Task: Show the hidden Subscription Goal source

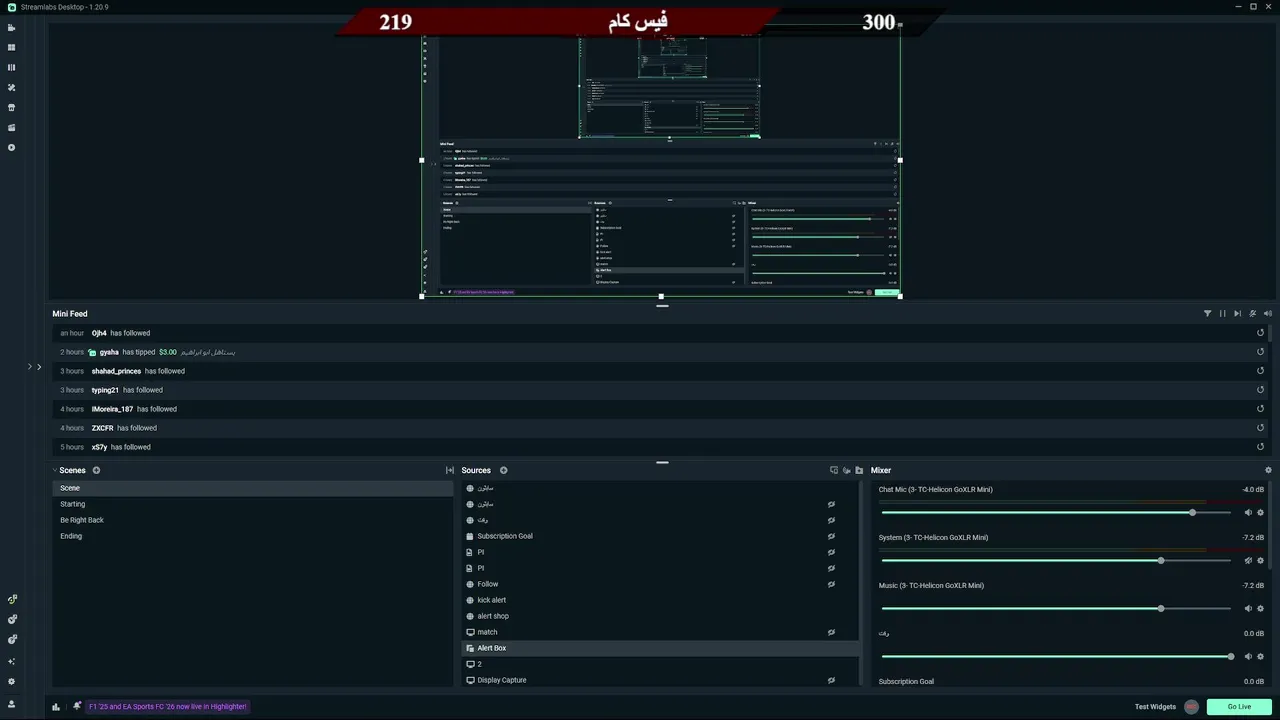Action: pyautogui.click(x=831, y=536)
